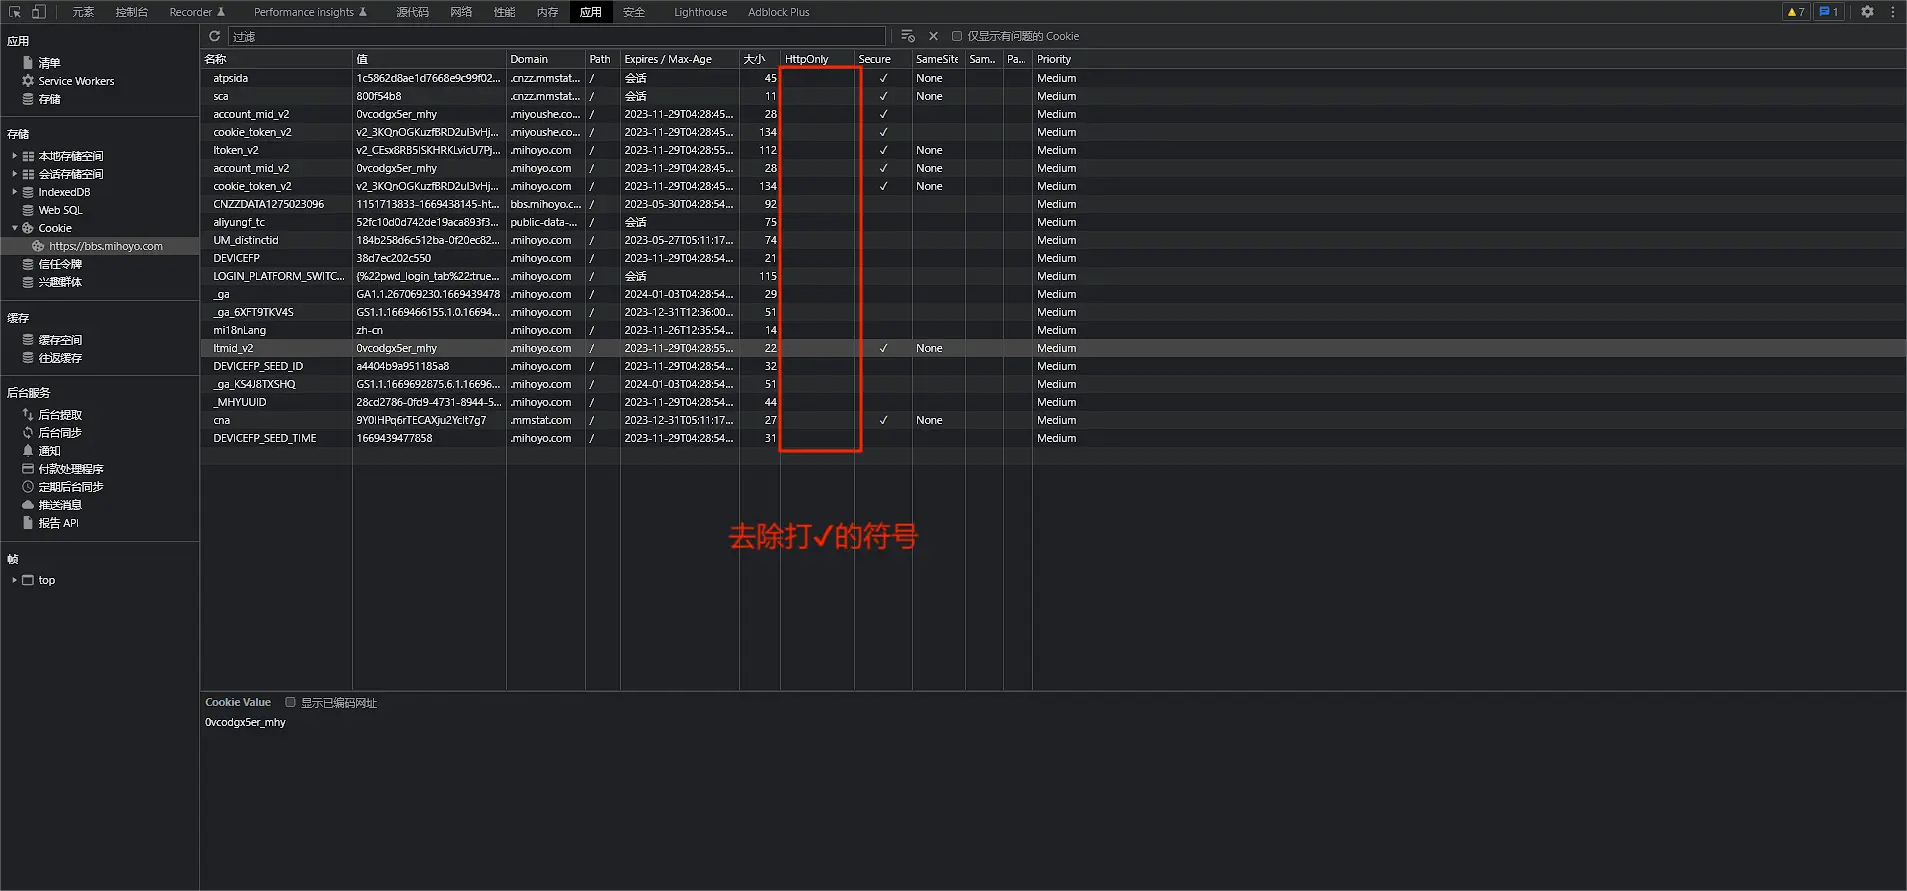
Task: Select the https://bbs.mihoyo.com cookie entry
Action: (100, 246)
